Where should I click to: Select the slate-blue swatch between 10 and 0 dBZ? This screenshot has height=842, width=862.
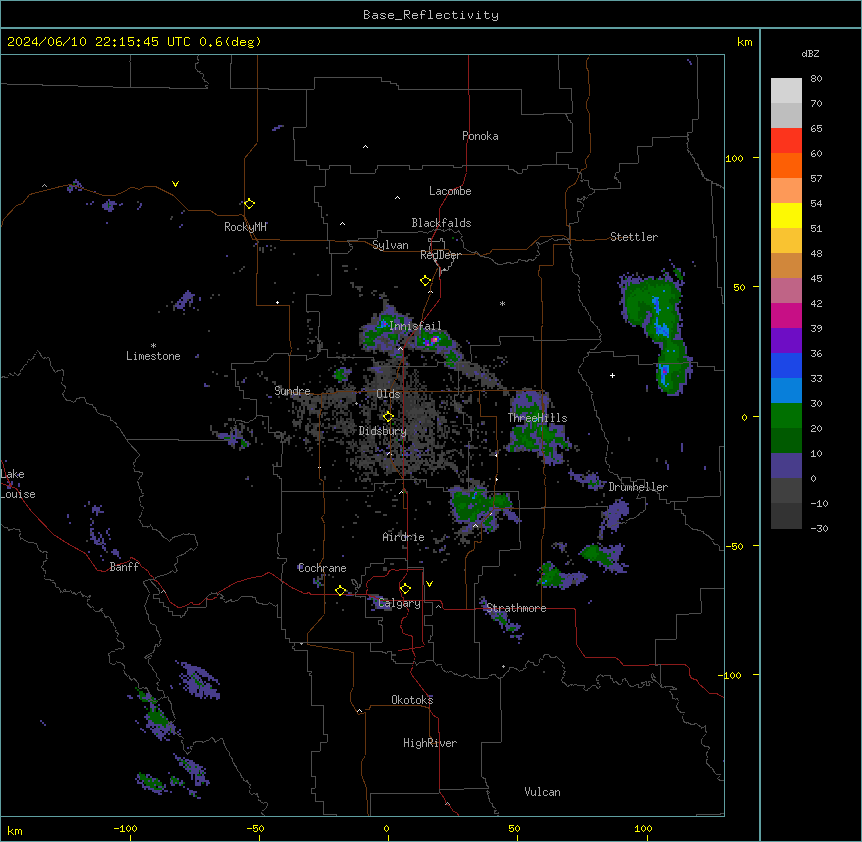tap(786, 466)
